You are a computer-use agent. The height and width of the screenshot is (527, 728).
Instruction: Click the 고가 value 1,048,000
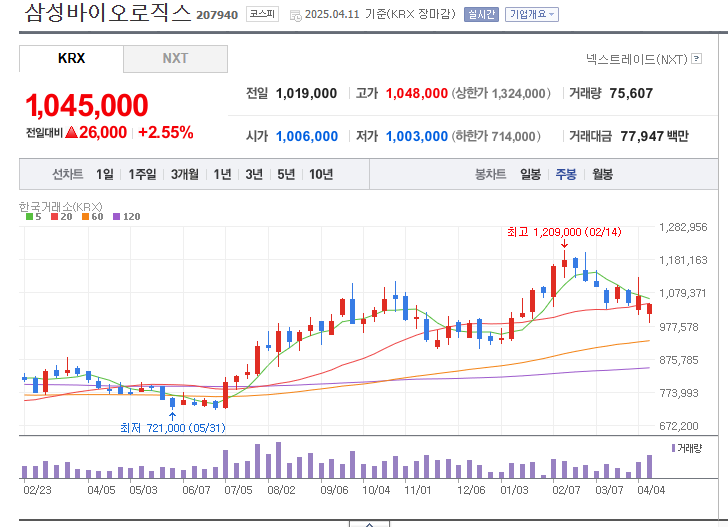[417, 93]
